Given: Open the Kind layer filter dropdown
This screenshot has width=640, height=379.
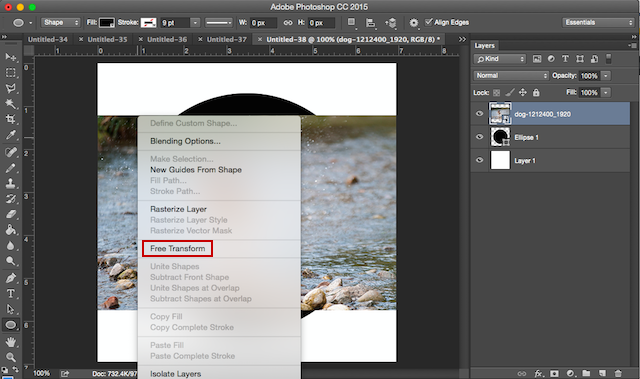Looking at the screenshot, I should tap(500, 59).
